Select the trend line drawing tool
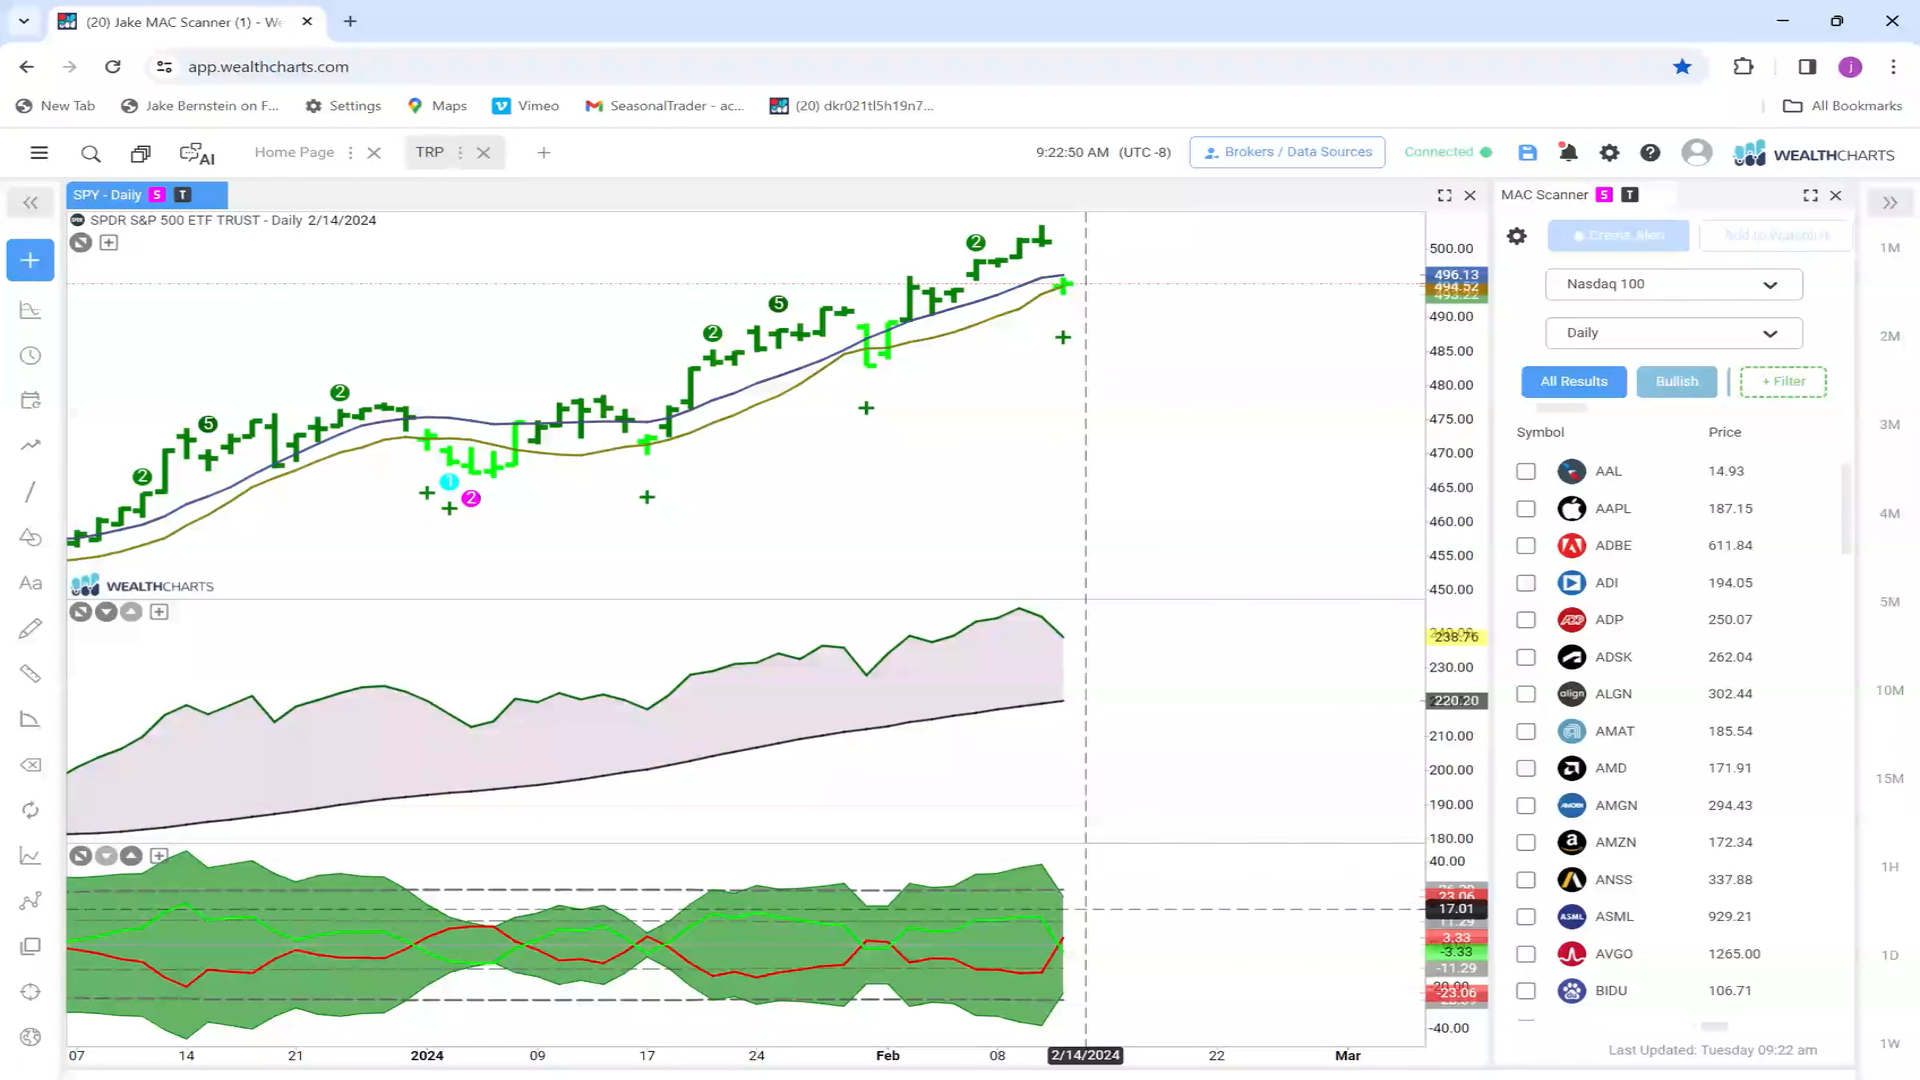Viewport: 1920px width, 1080px height. click(x=30, y=491)
